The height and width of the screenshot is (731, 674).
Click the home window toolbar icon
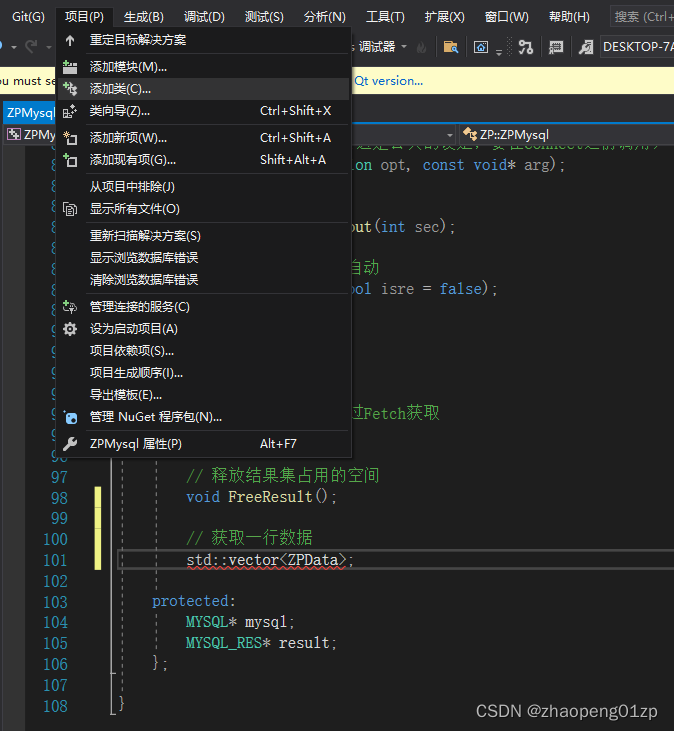coord(481,47)
